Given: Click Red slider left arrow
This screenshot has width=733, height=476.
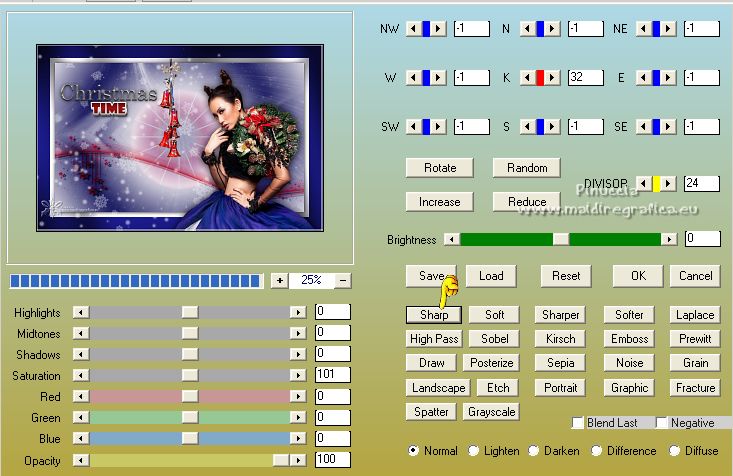Looking at the screenshot, I should (81, 397).
